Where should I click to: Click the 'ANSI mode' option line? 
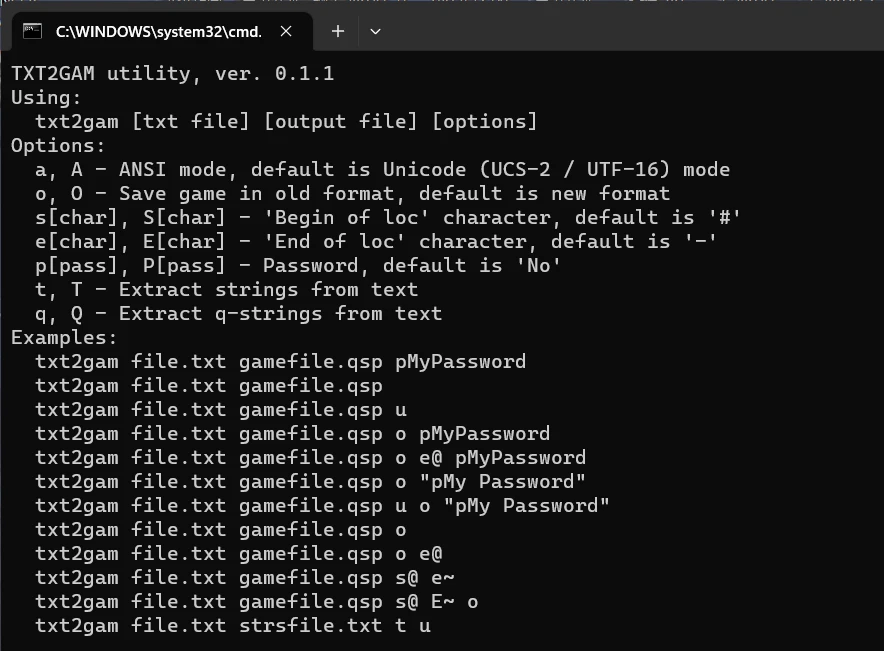click(x=382, y=170)
